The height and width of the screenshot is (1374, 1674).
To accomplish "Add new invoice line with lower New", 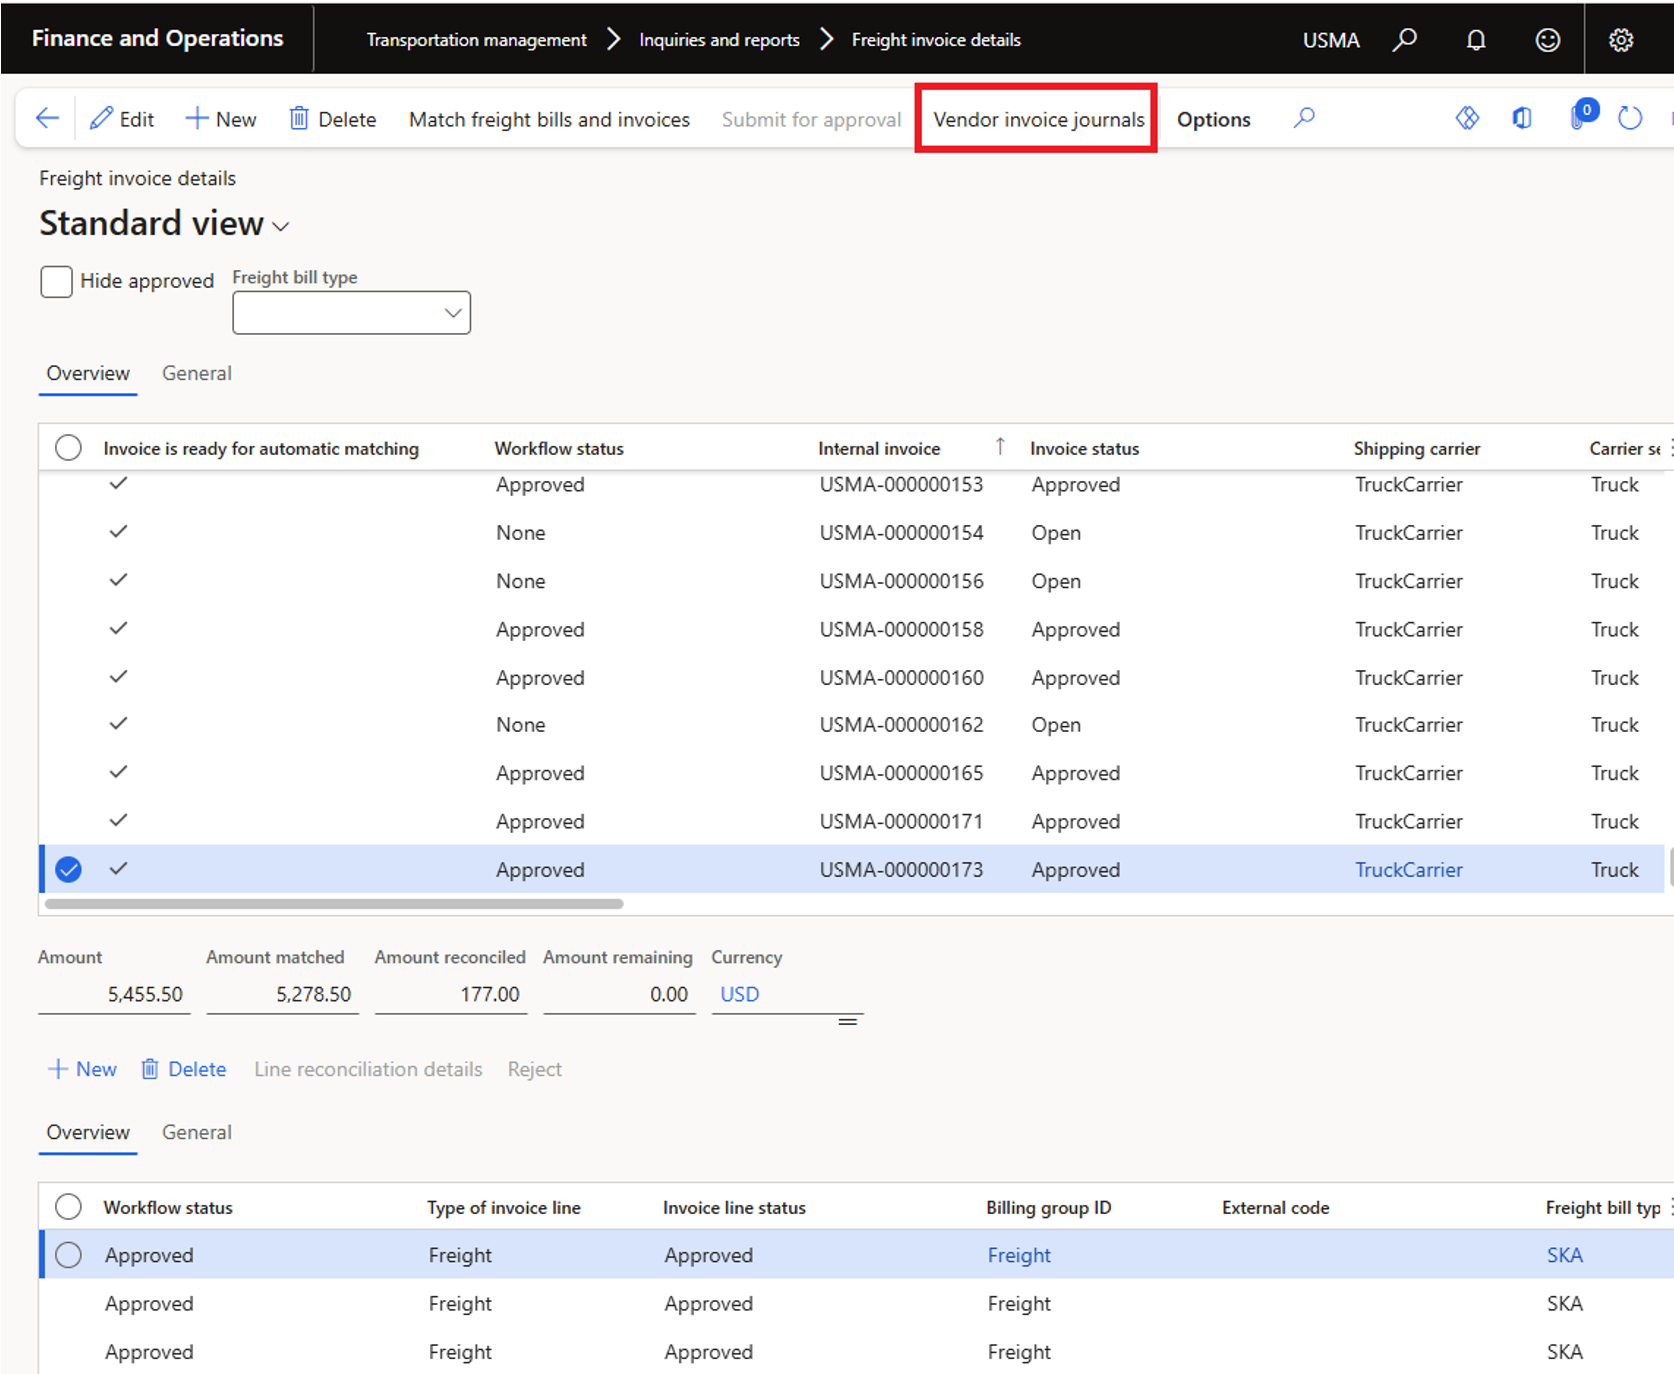I will coord(82,1069).
